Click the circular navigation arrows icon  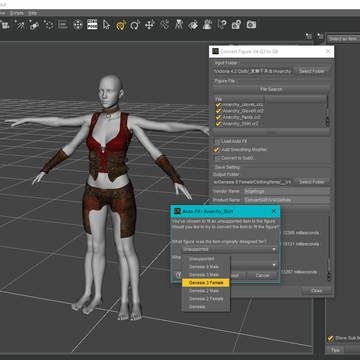pos(78,25)
